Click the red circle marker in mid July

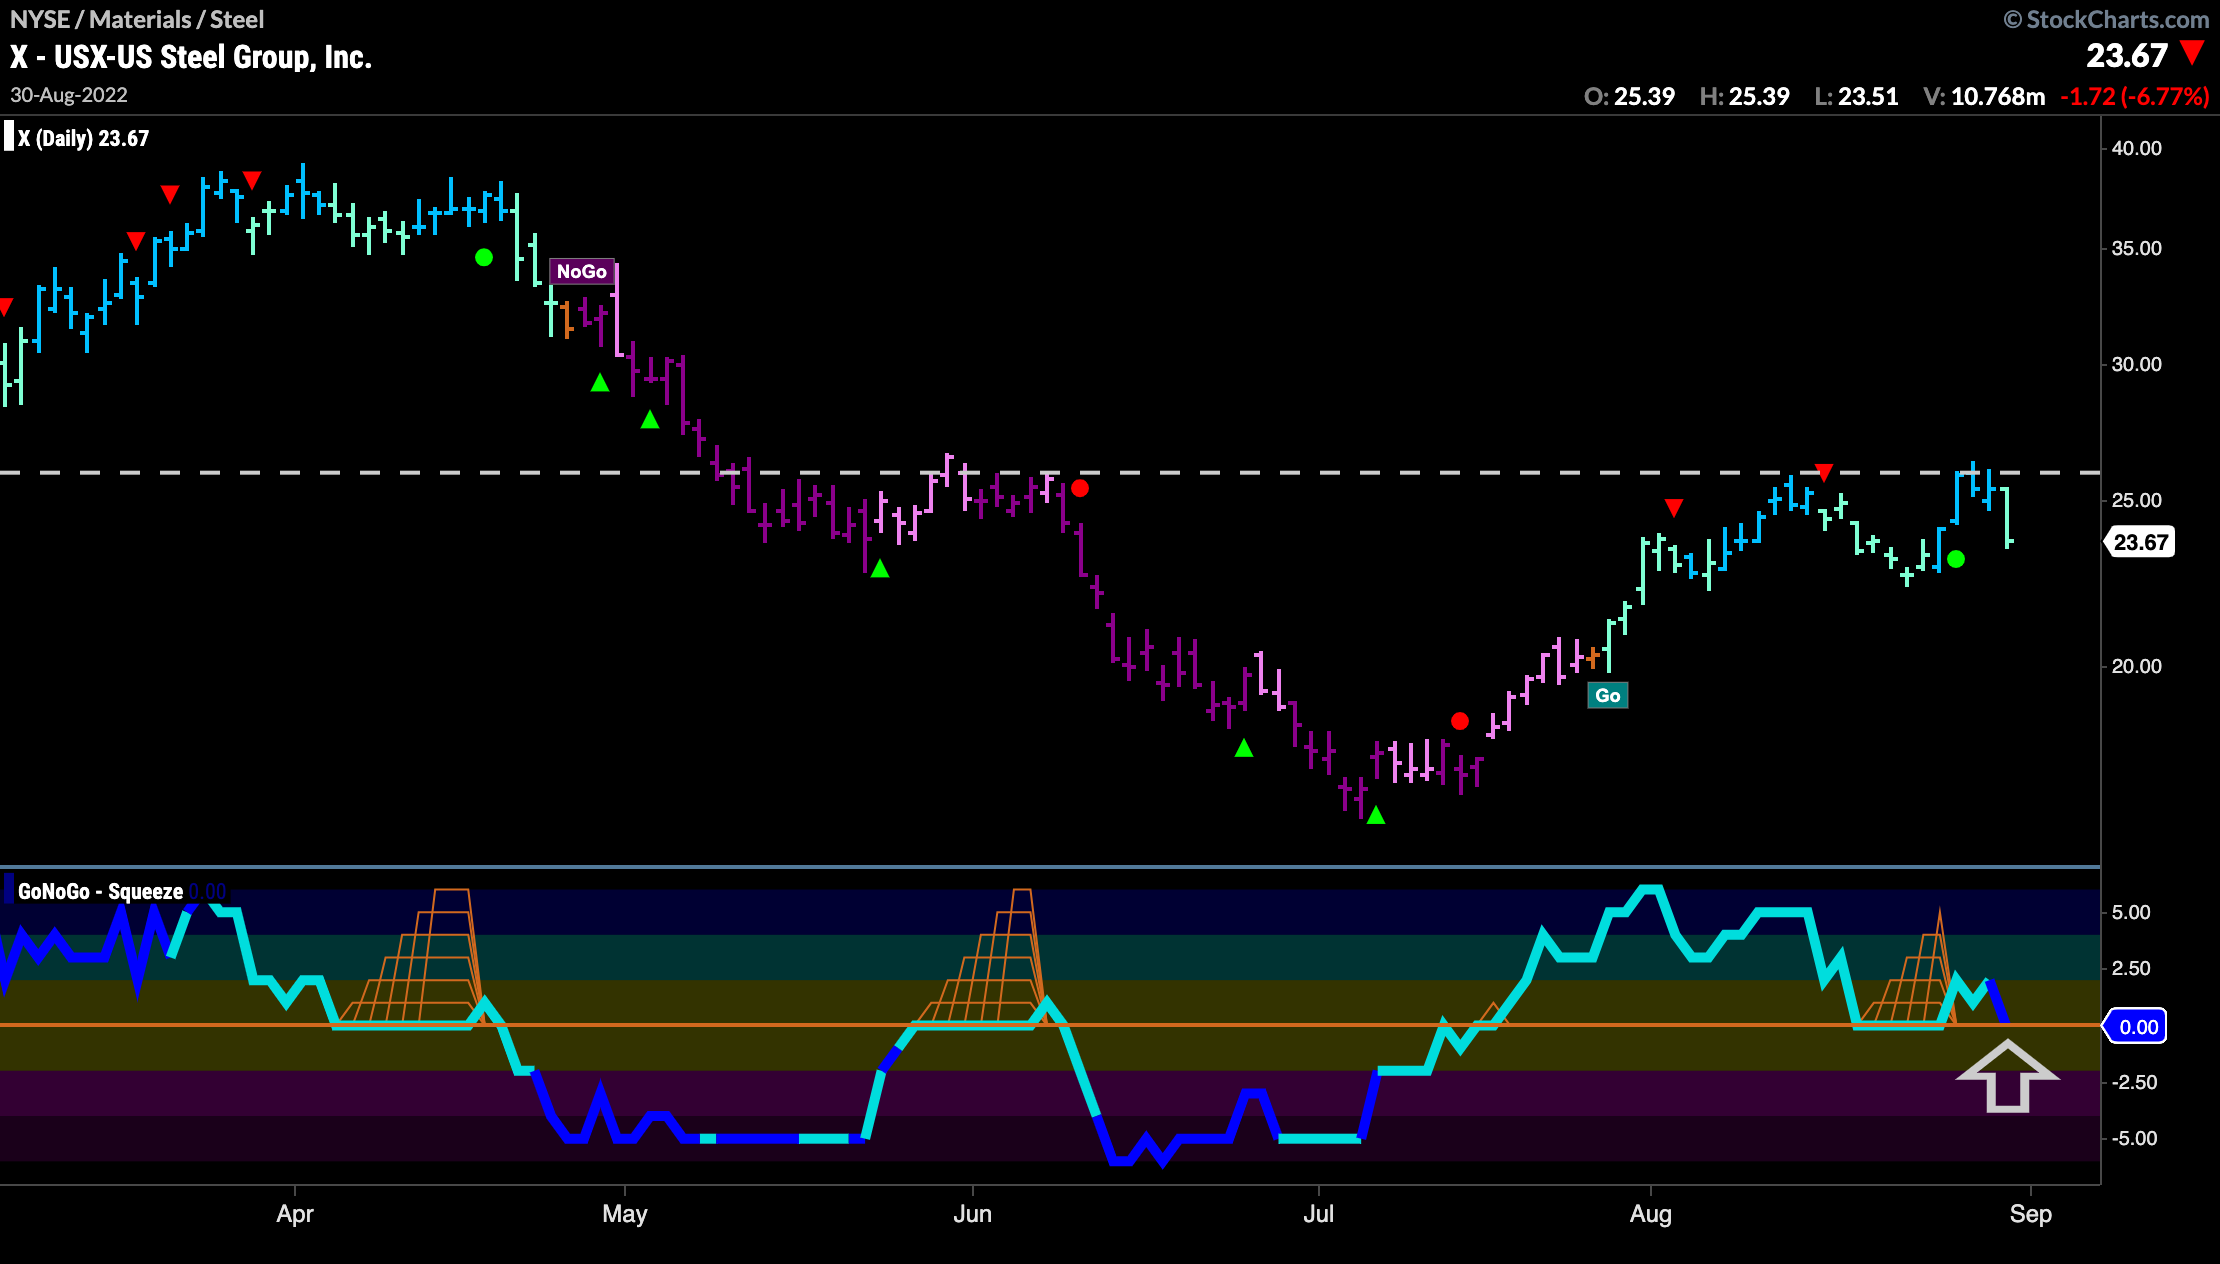pyautogui.click(x=1460, y=721)
